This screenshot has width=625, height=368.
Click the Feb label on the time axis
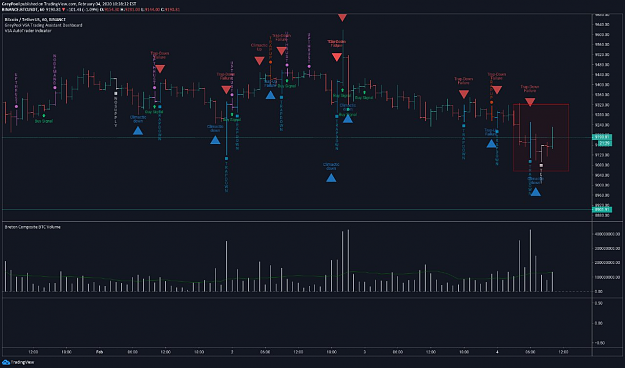[99, 352]
